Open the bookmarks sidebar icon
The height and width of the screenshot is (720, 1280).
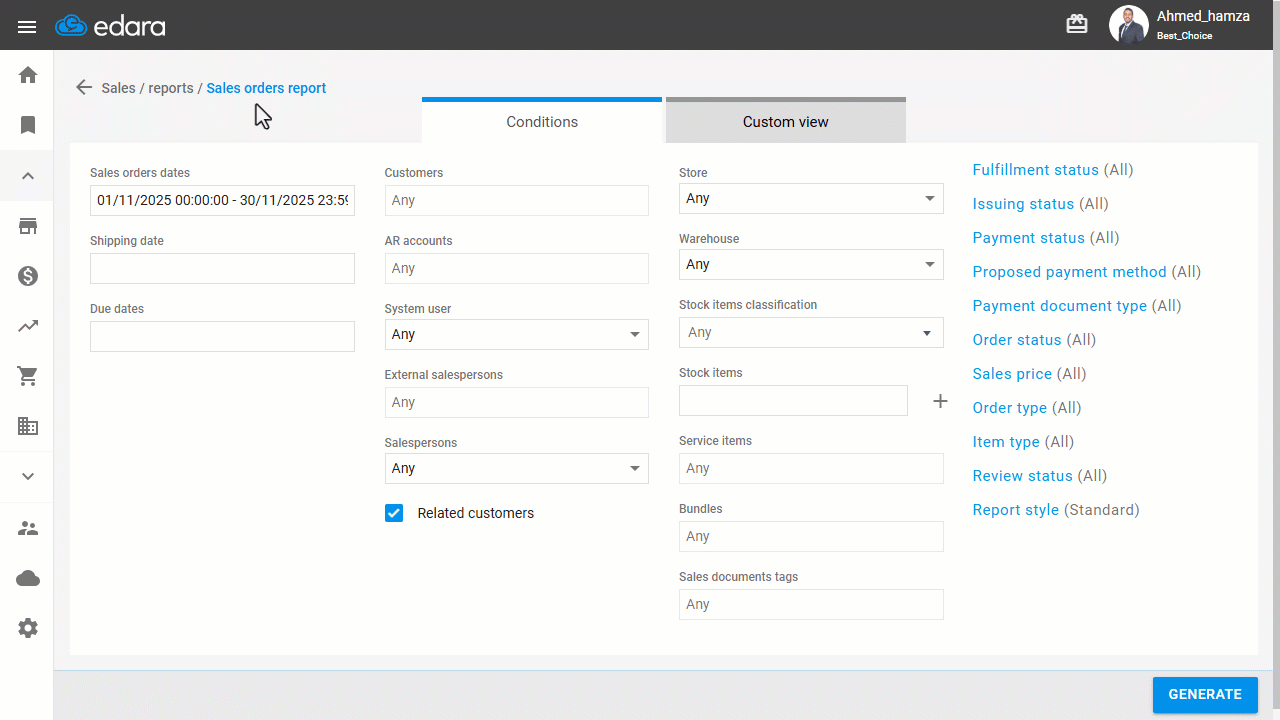pyautogui.click(x=28, y=125)
